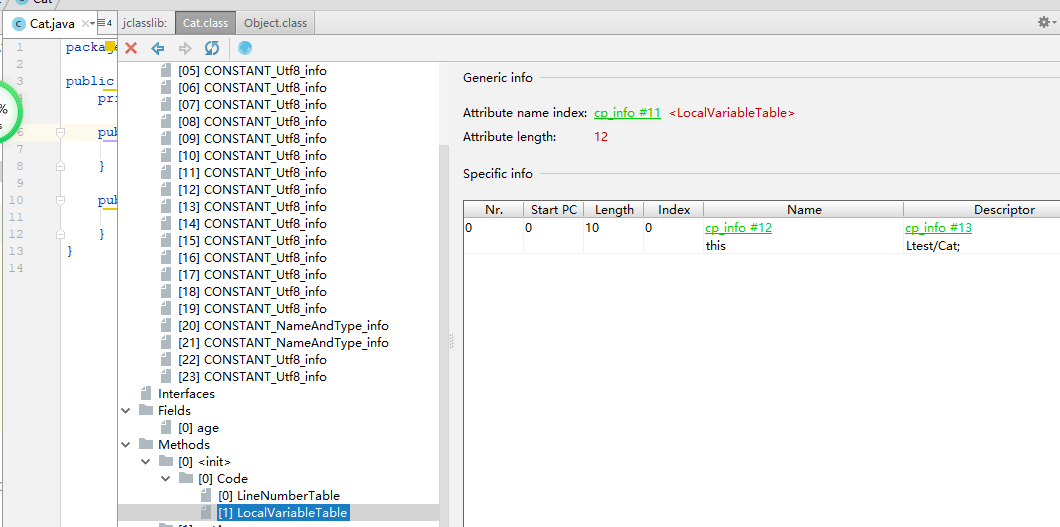Viewport: 1060px width, 527px height.
Task: Open the hidden tabs list indicator
Action: [105, 23]
